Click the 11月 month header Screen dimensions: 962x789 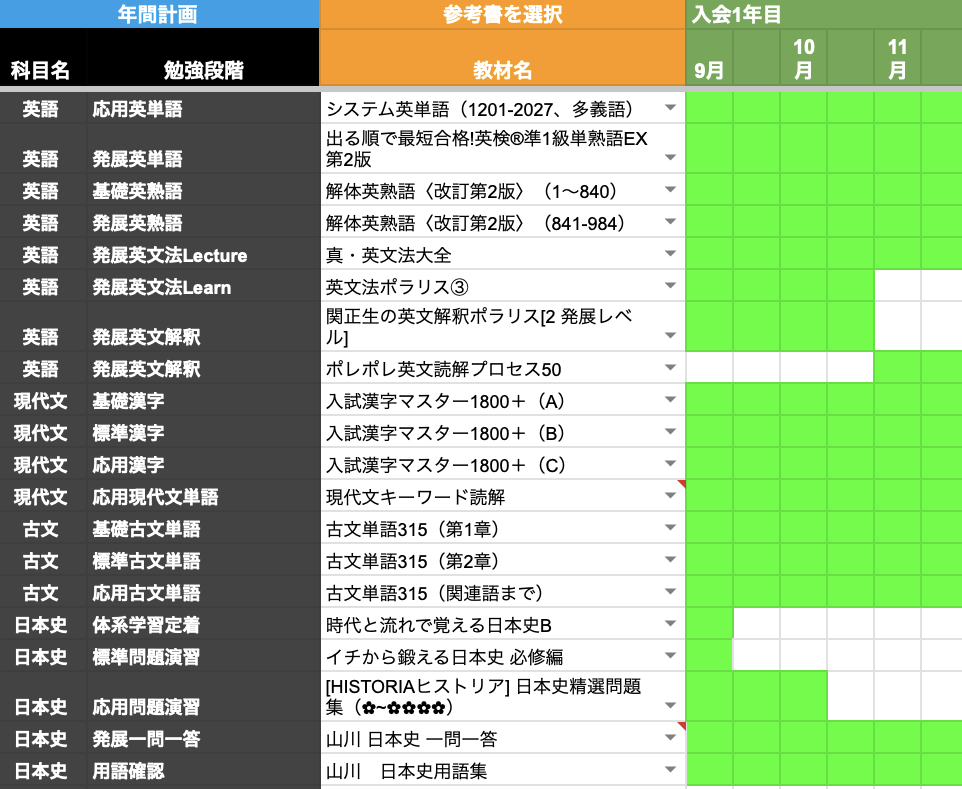tap(897, 58)
